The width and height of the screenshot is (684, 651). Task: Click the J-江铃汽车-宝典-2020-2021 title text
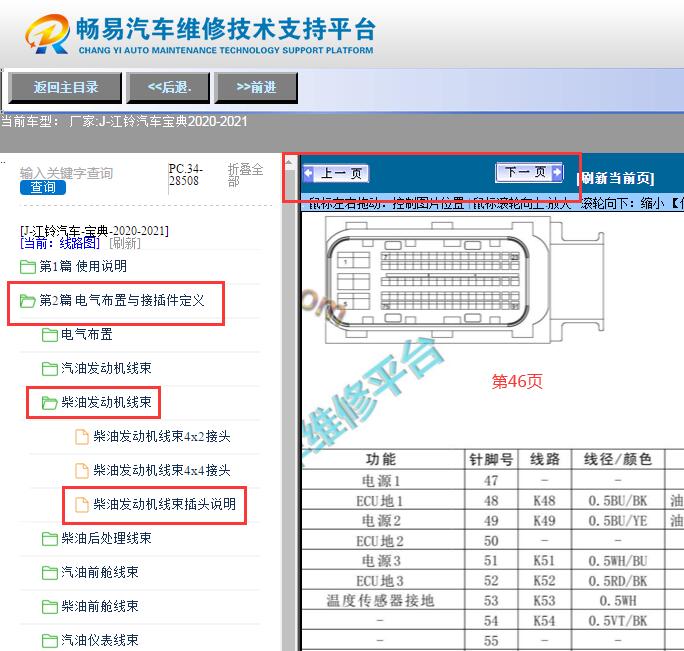(94, 230)
